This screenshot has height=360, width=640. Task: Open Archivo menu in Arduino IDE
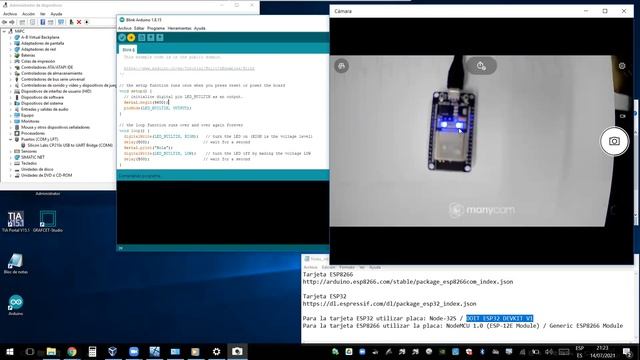pyautogui.click(x=124, y=28)
